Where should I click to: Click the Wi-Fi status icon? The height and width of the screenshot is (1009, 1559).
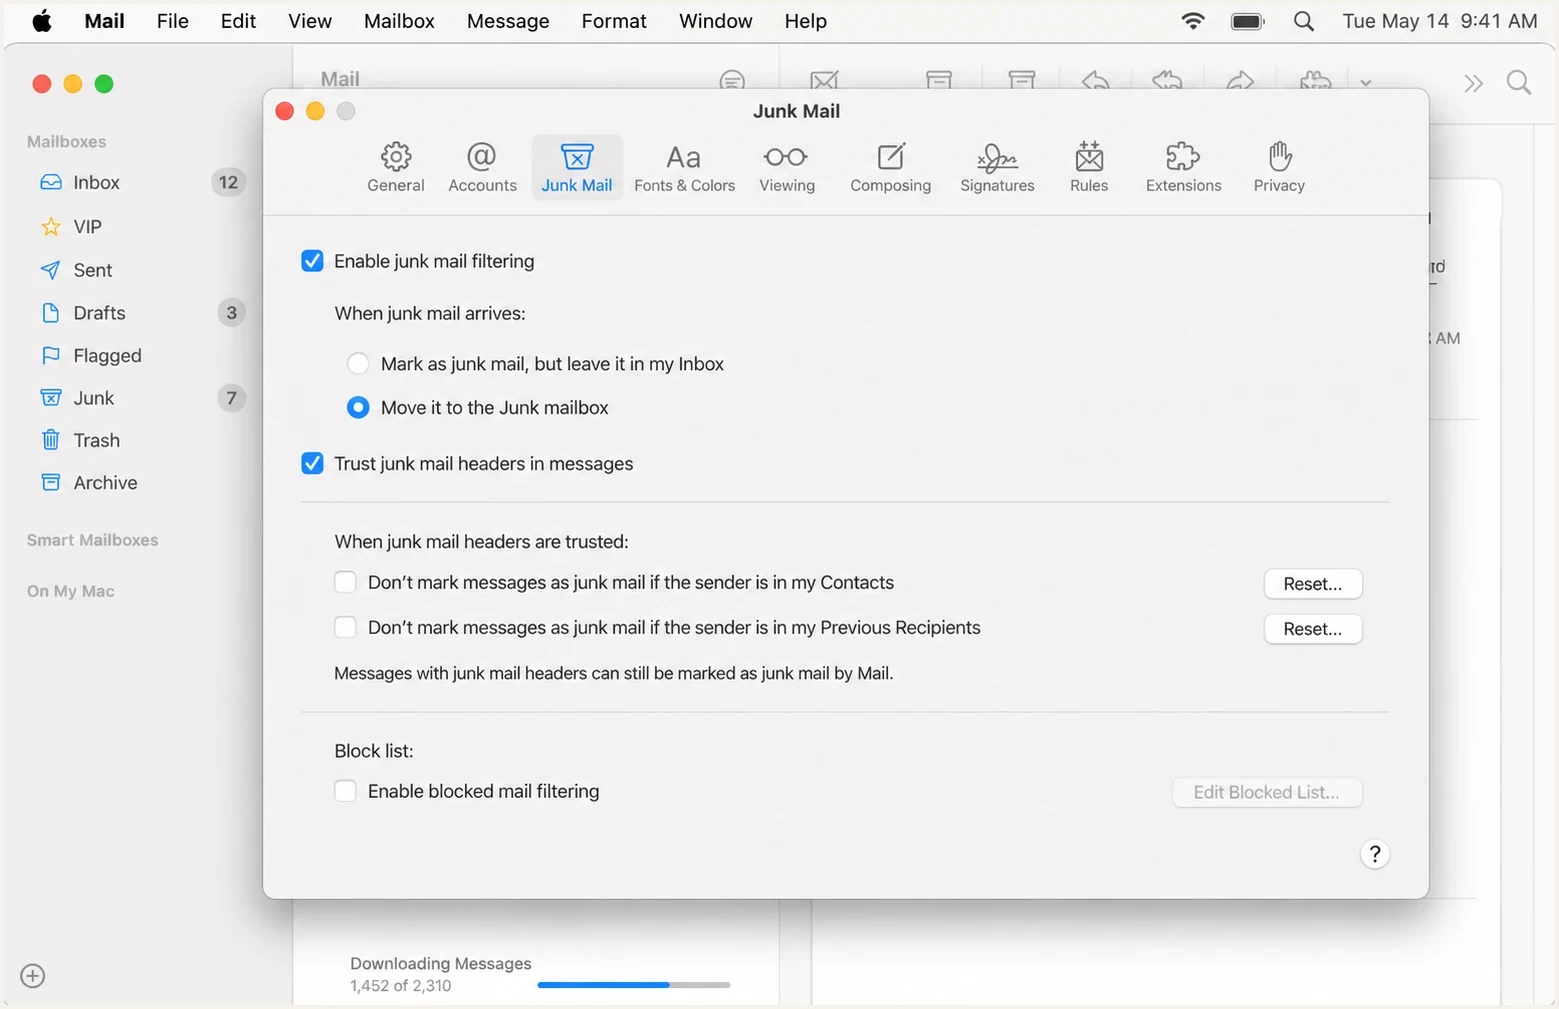[x=1192, y=21]
